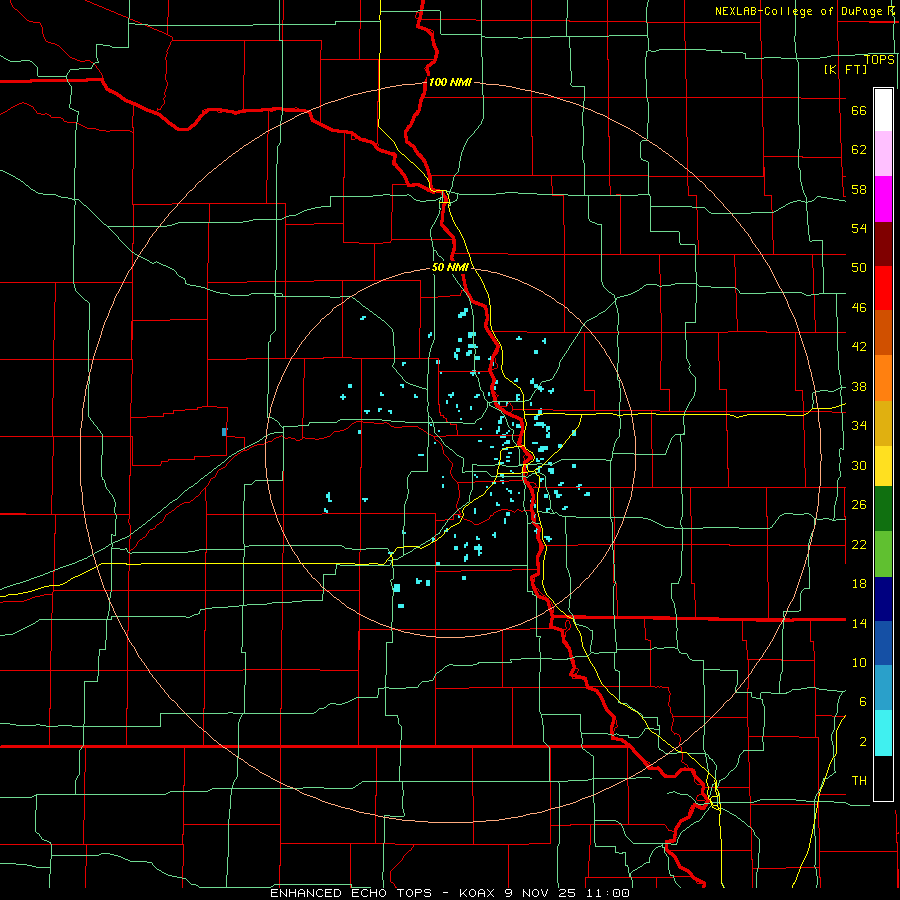
Task: Click the black TH legend swatch
Action: point(883,778)
